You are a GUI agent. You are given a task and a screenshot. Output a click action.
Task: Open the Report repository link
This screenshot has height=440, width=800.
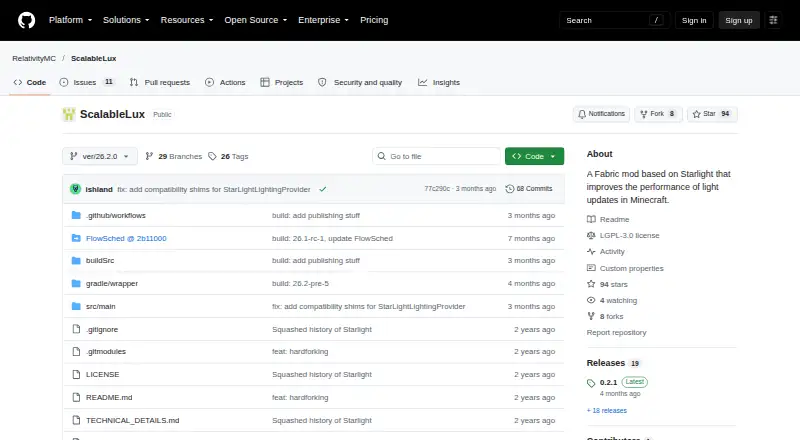pos(616,332)
